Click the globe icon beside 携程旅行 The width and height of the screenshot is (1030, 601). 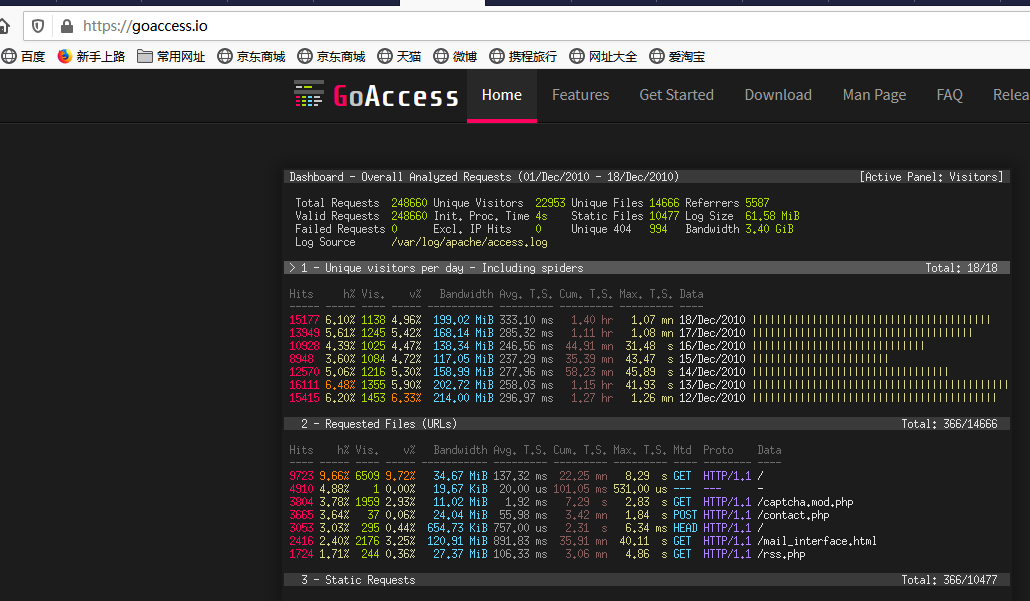[495, 57]
